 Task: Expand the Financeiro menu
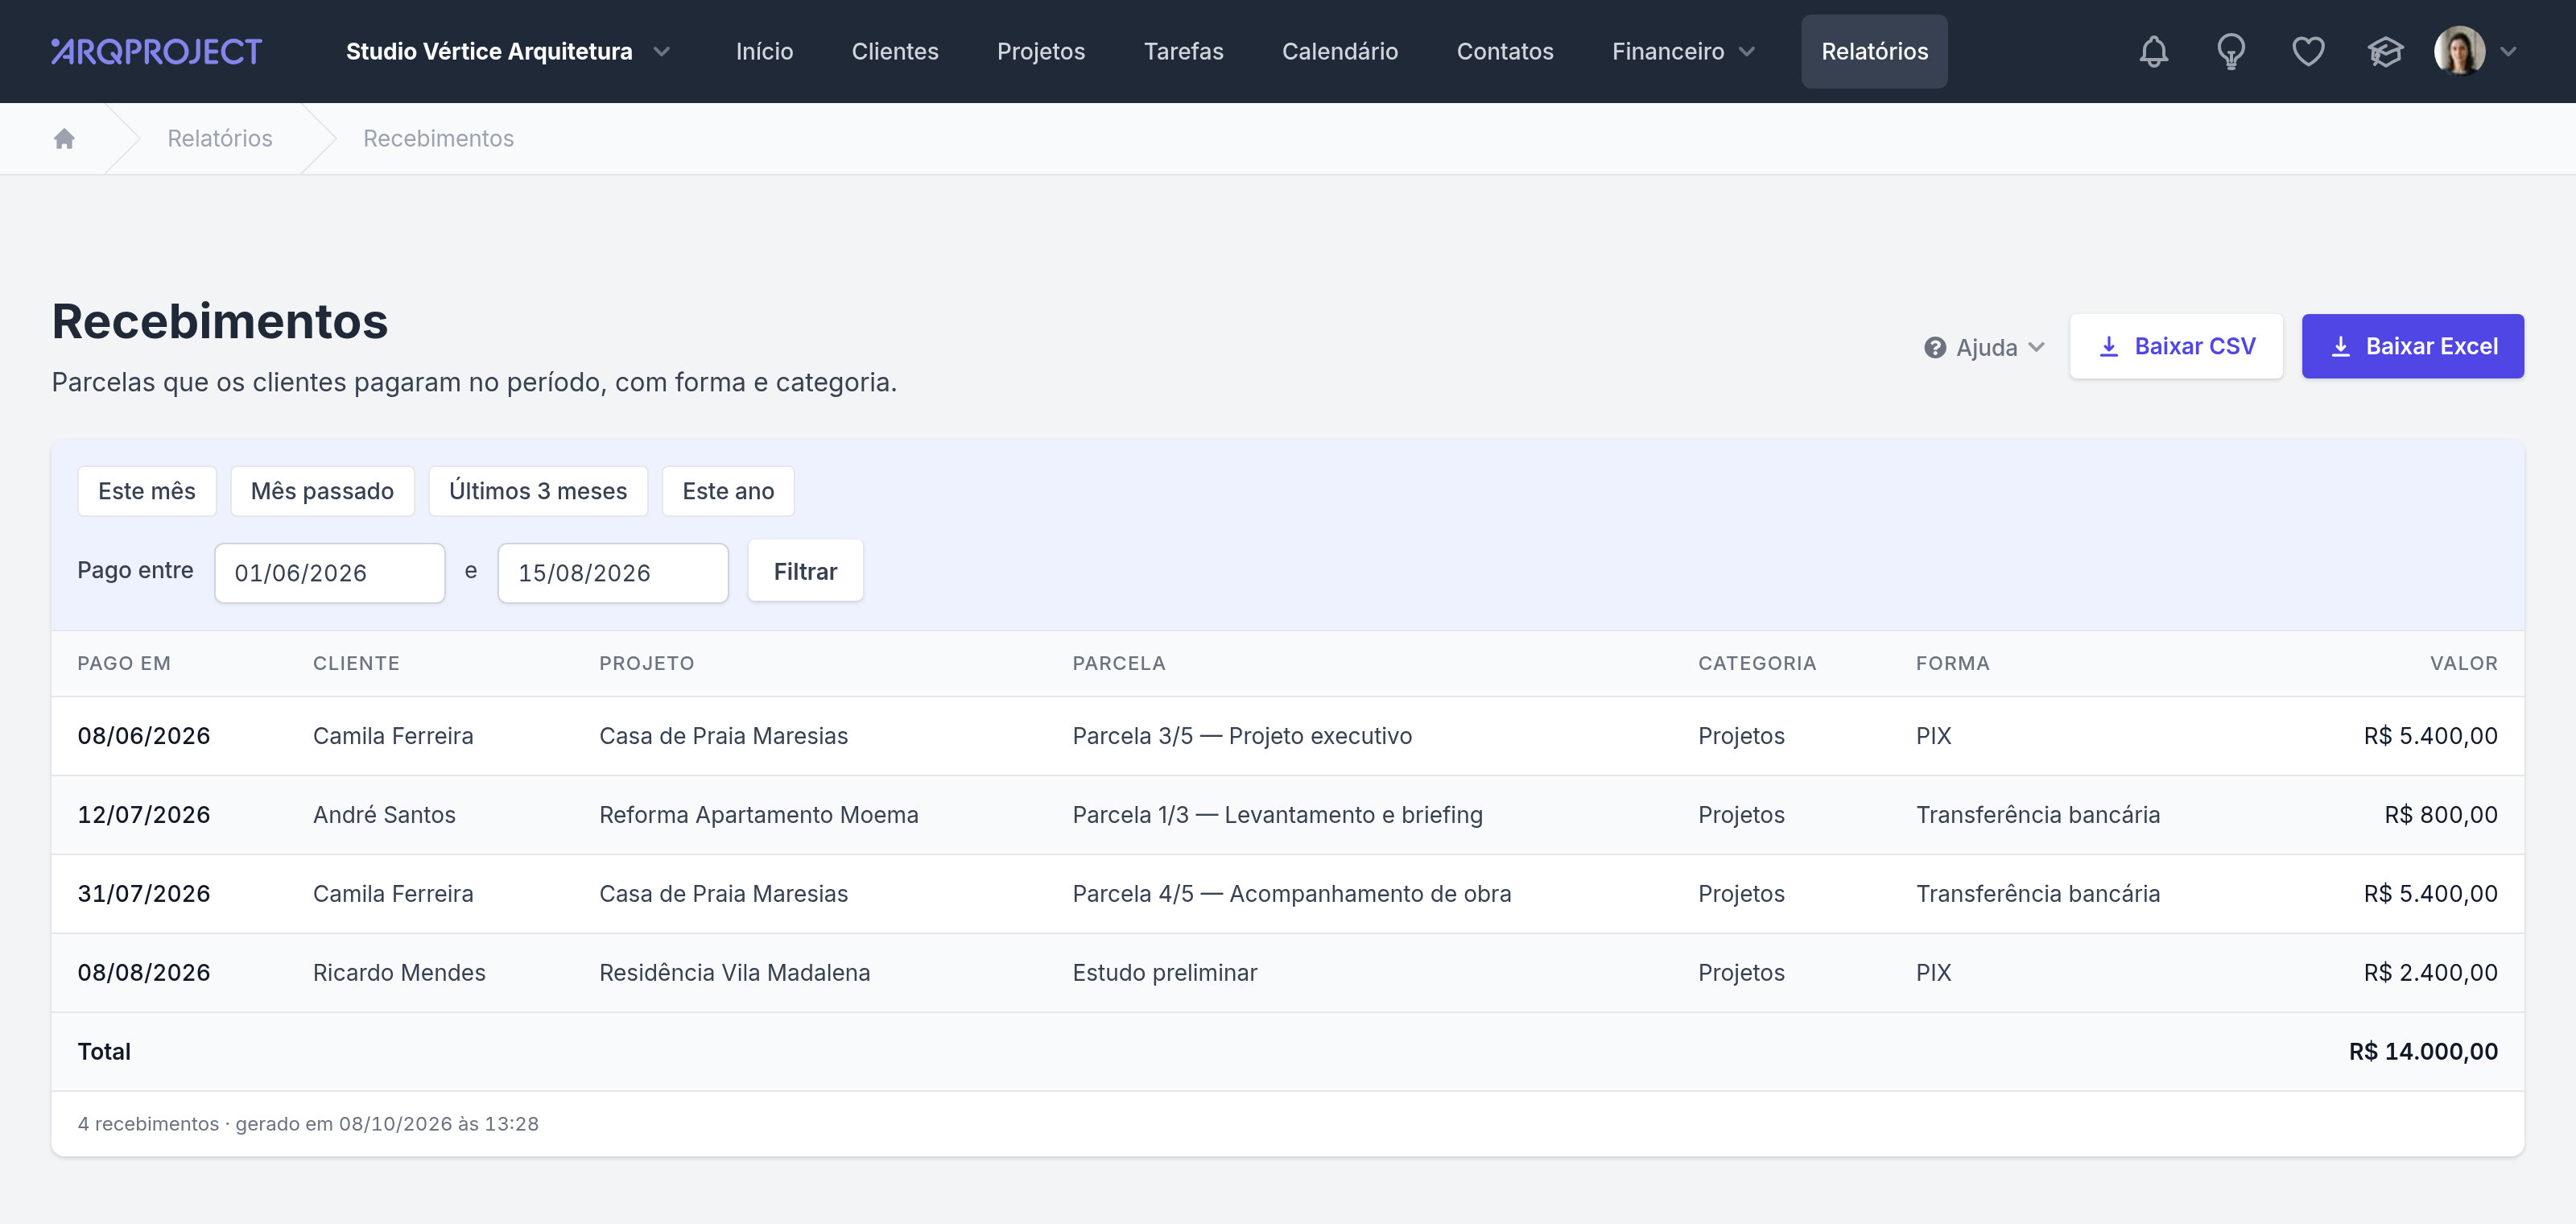pos(1683,51)
